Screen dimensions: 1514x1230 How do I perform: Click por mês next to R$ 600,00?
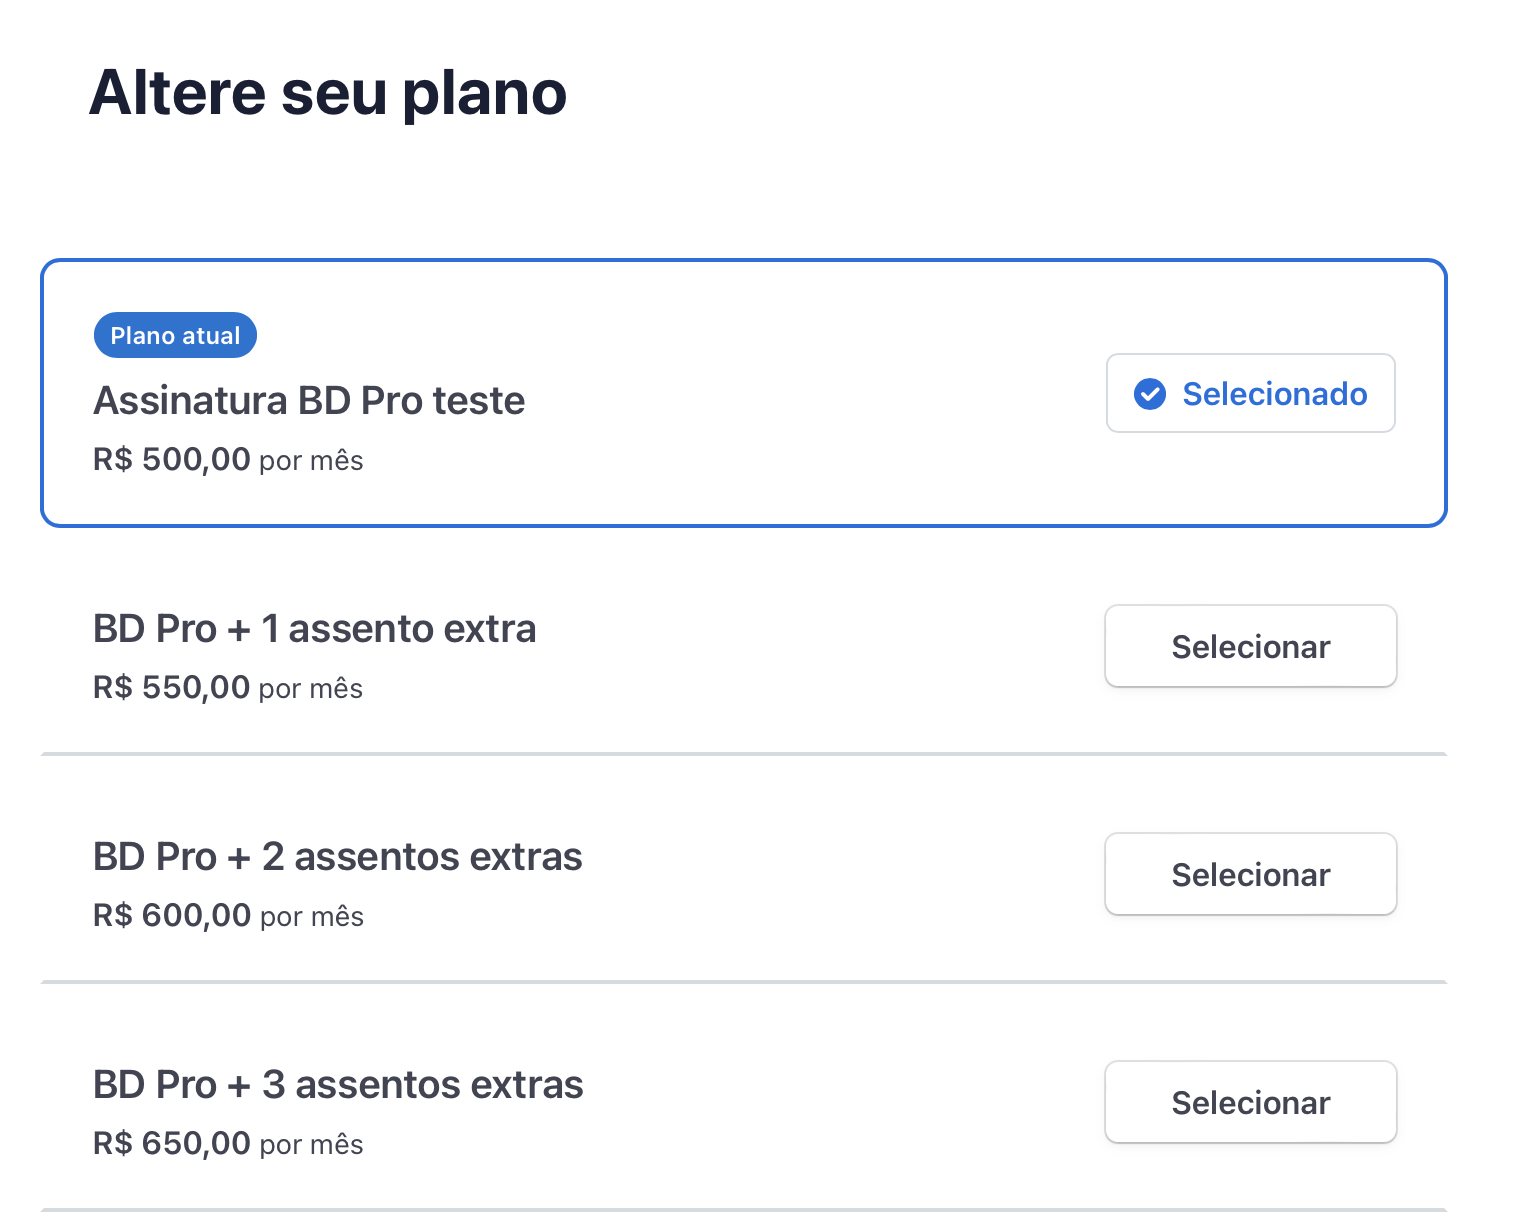(x=311, y=917)
